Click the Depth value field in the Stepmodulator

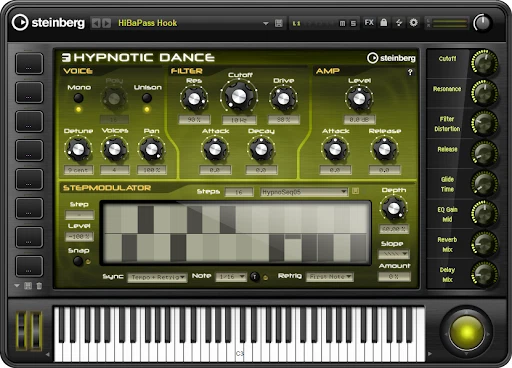point(394,229)
